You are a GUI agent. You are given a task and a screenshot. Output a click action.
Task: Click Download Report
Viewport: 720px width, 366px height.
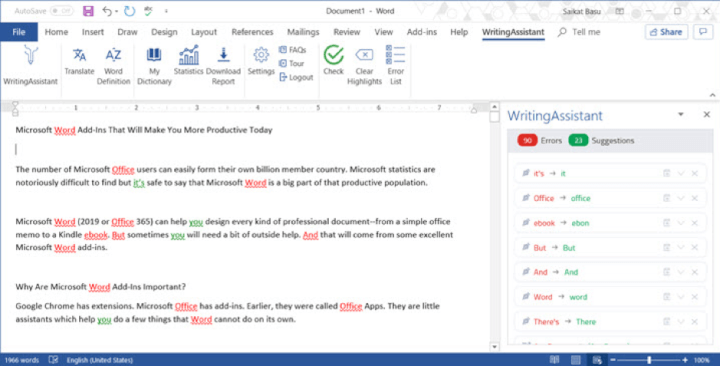[223, 67]
